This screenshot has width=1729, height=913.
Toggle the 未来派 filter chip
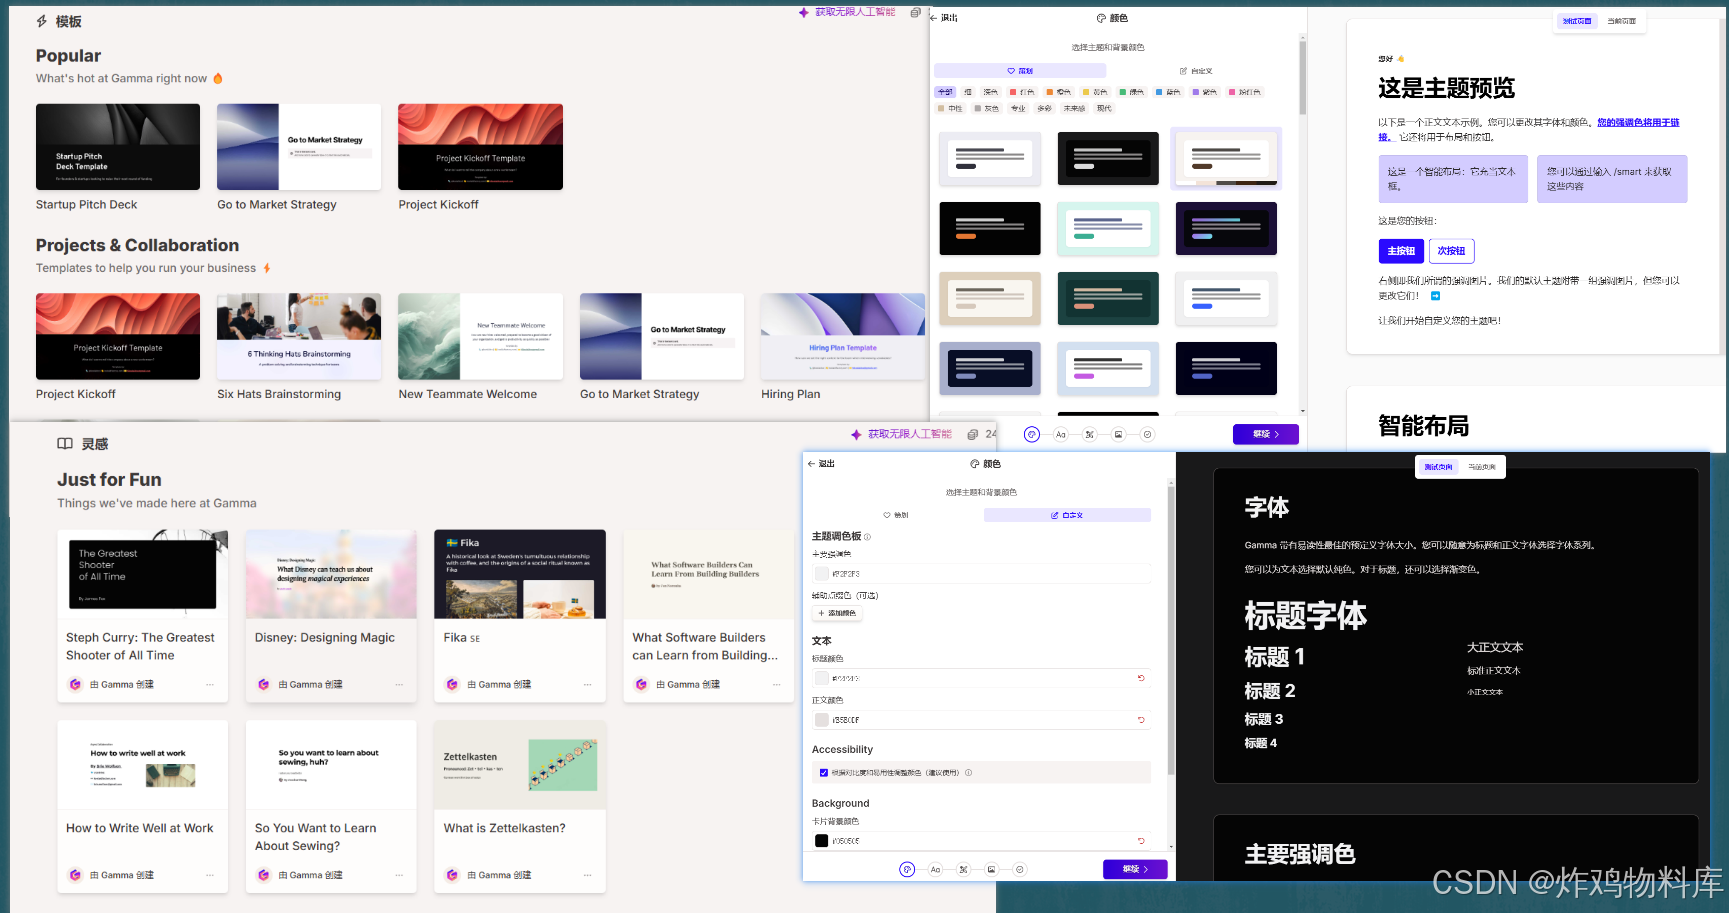[1074, 108]
